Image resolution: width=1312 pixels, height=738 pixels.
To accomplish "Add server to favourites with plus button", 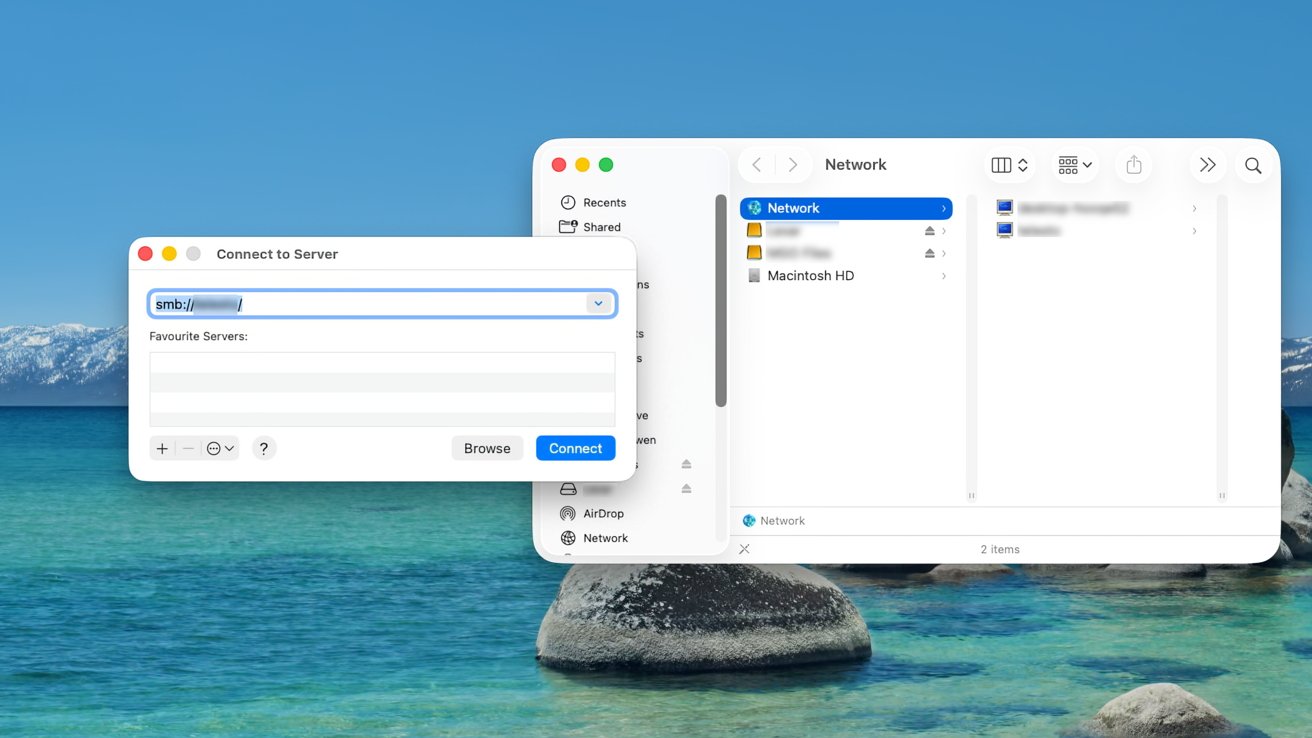I will point(162,449).
